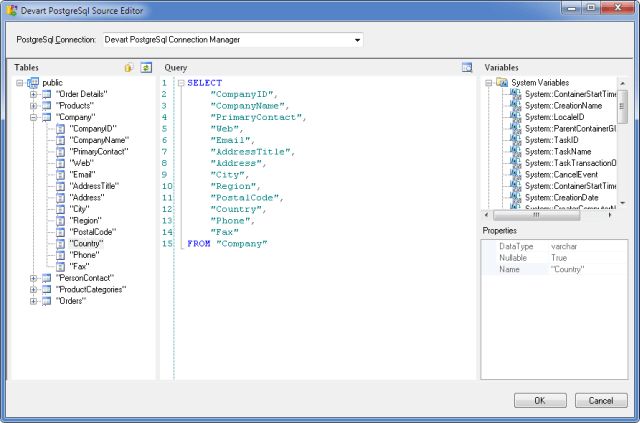Image resolution: width=640 pixels, height=423 pixels.
Task: Expand the "PersonContact" table node
Action: (33, 278)
